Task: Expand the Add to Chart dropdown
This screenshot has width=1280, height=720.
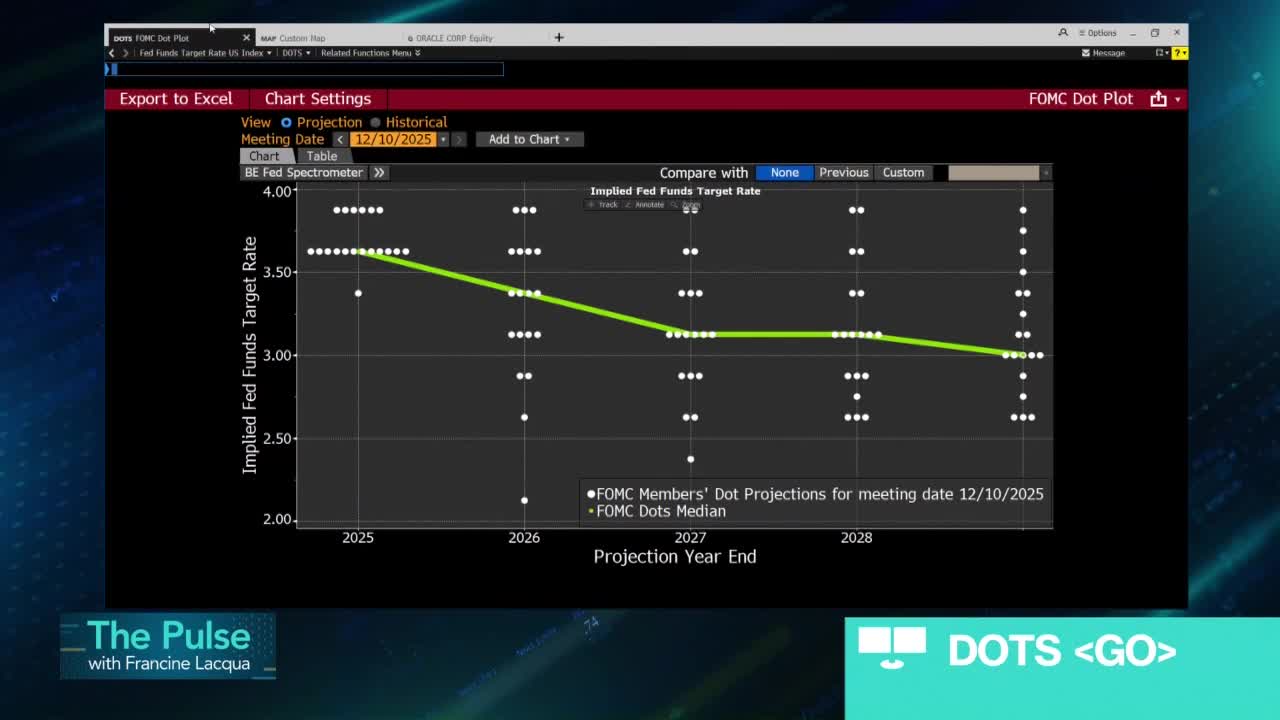Action: tap(529, 140)
